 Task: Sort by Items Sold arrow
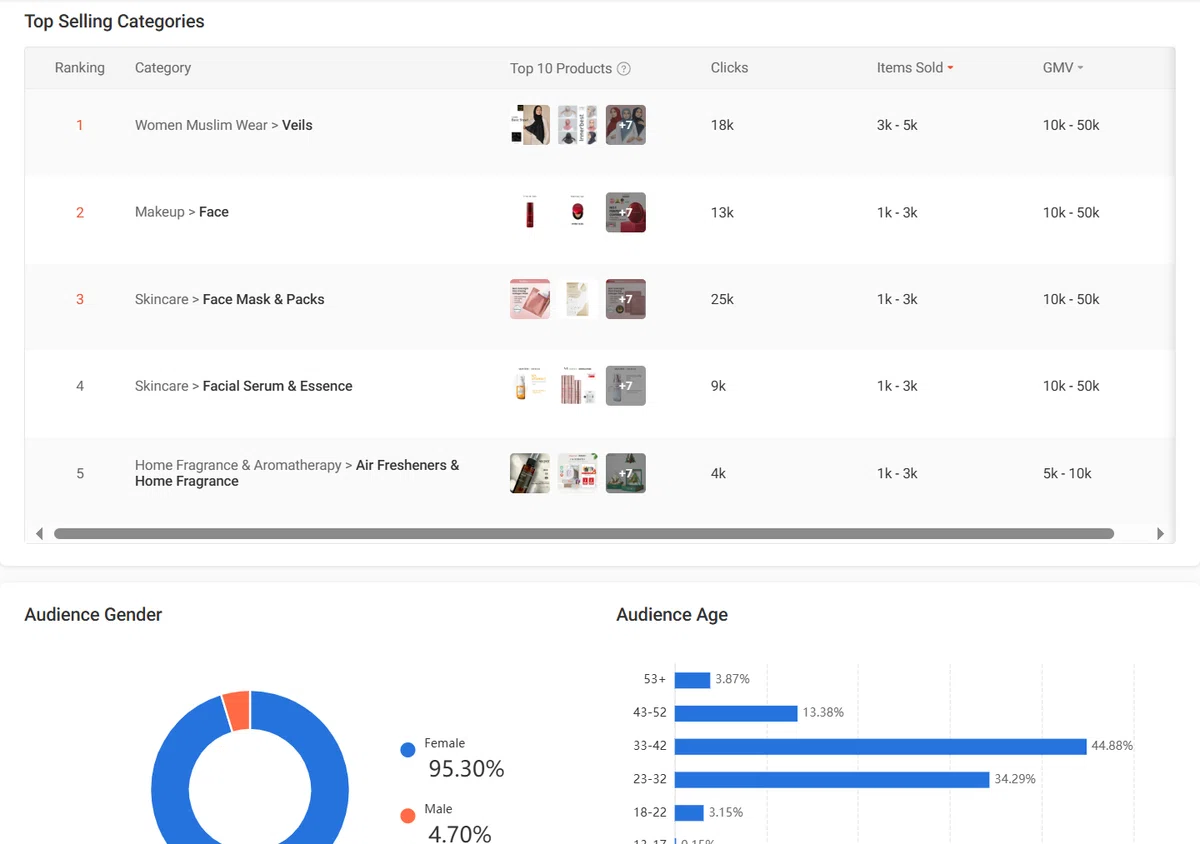tap(950, 68)
